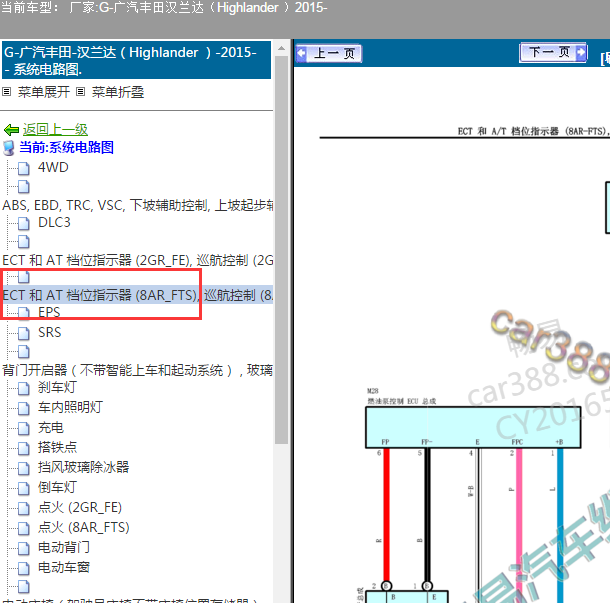Open the 倒车灯 circuit diagram

(57, 487)
